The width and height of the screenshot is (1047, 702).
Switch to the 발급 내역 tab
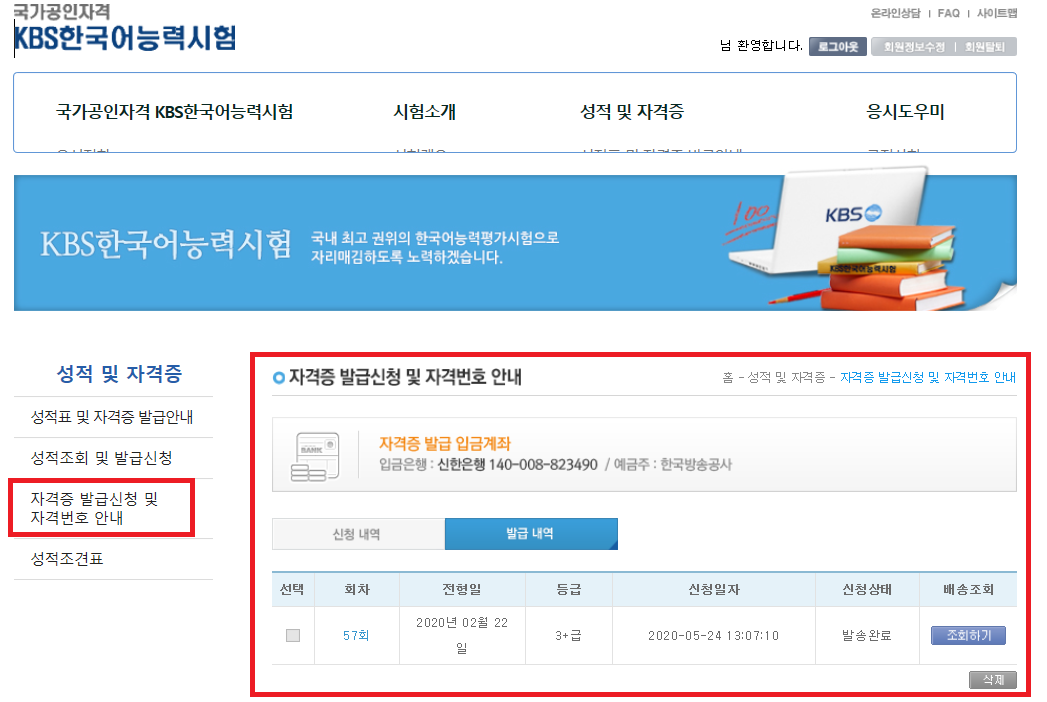pyautogui.click(x=531, y=534)
